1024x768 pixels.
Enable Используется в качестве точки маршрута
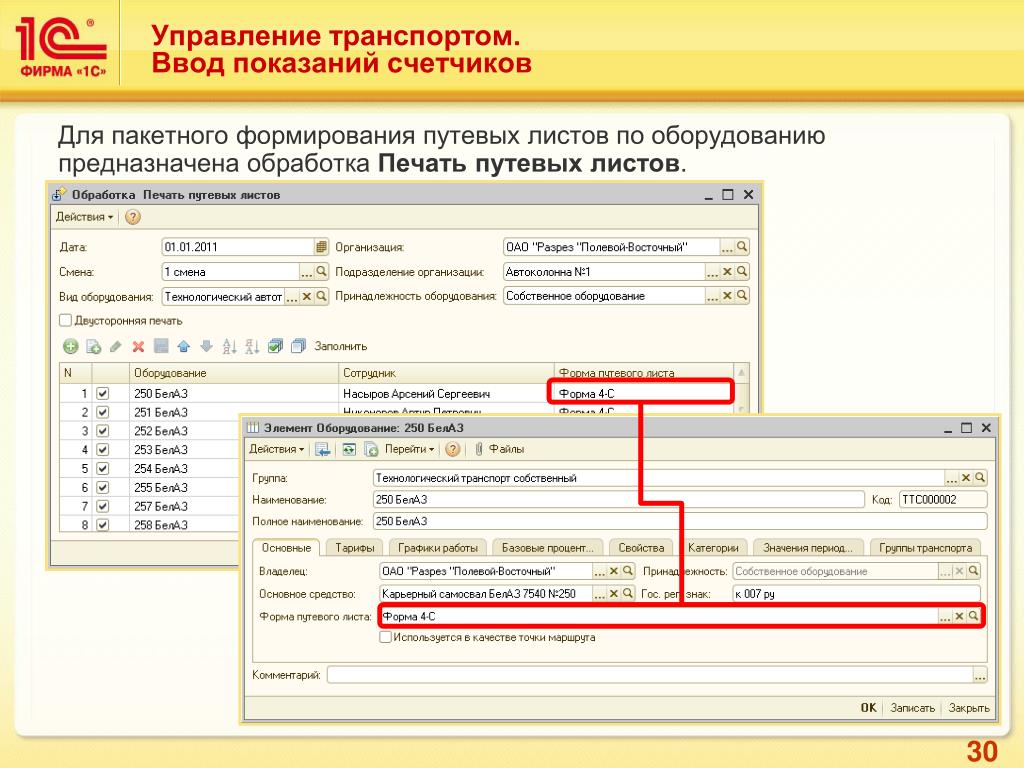click(x=386, y=637)
